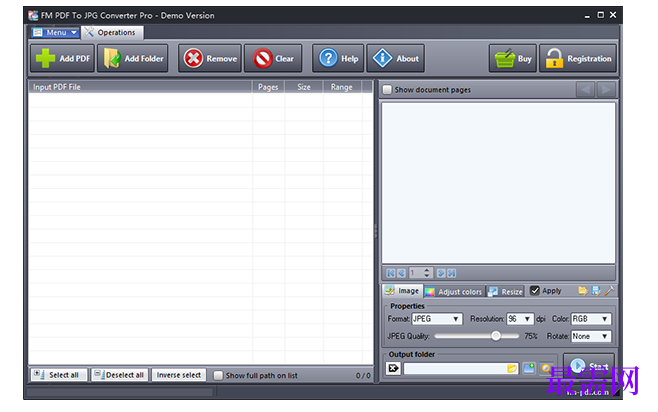Remove the selected PDF with Remove
658x412 pixels.
(x=210, y=58)
